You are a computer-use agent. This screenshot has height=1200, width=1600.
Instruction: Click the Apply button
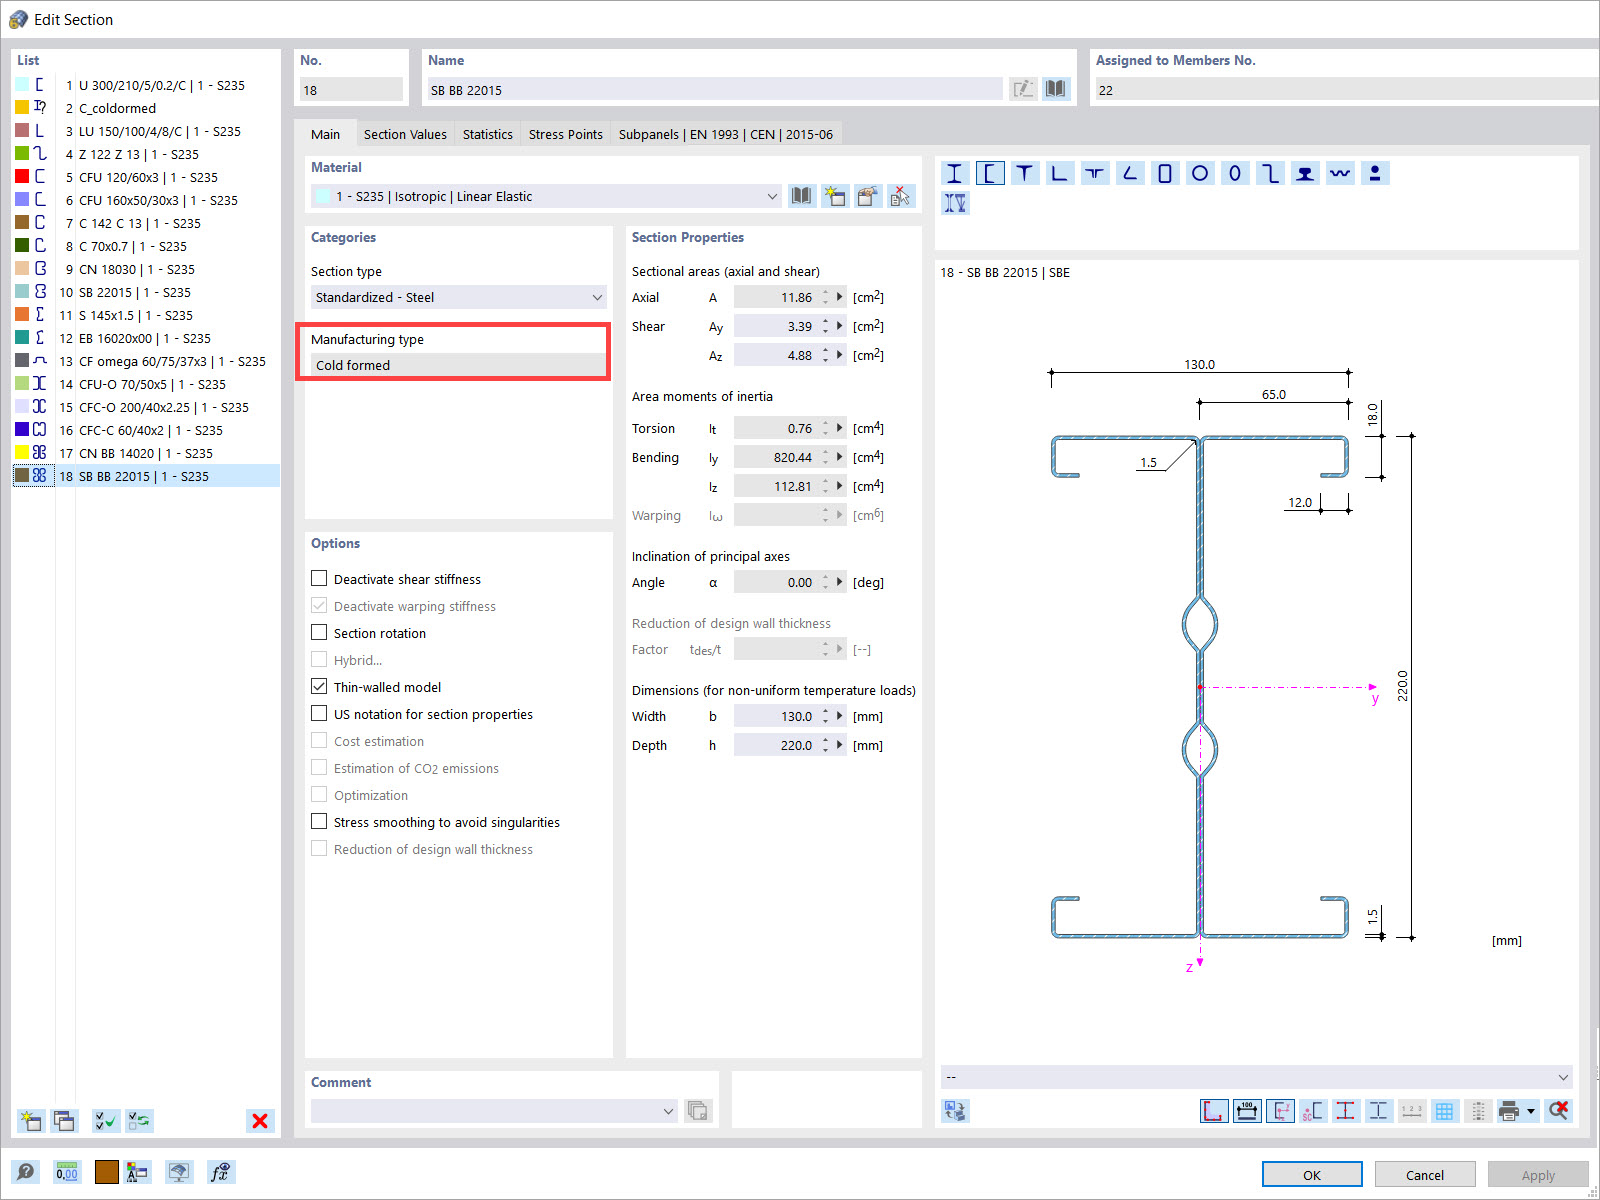pos(1538,1174)
